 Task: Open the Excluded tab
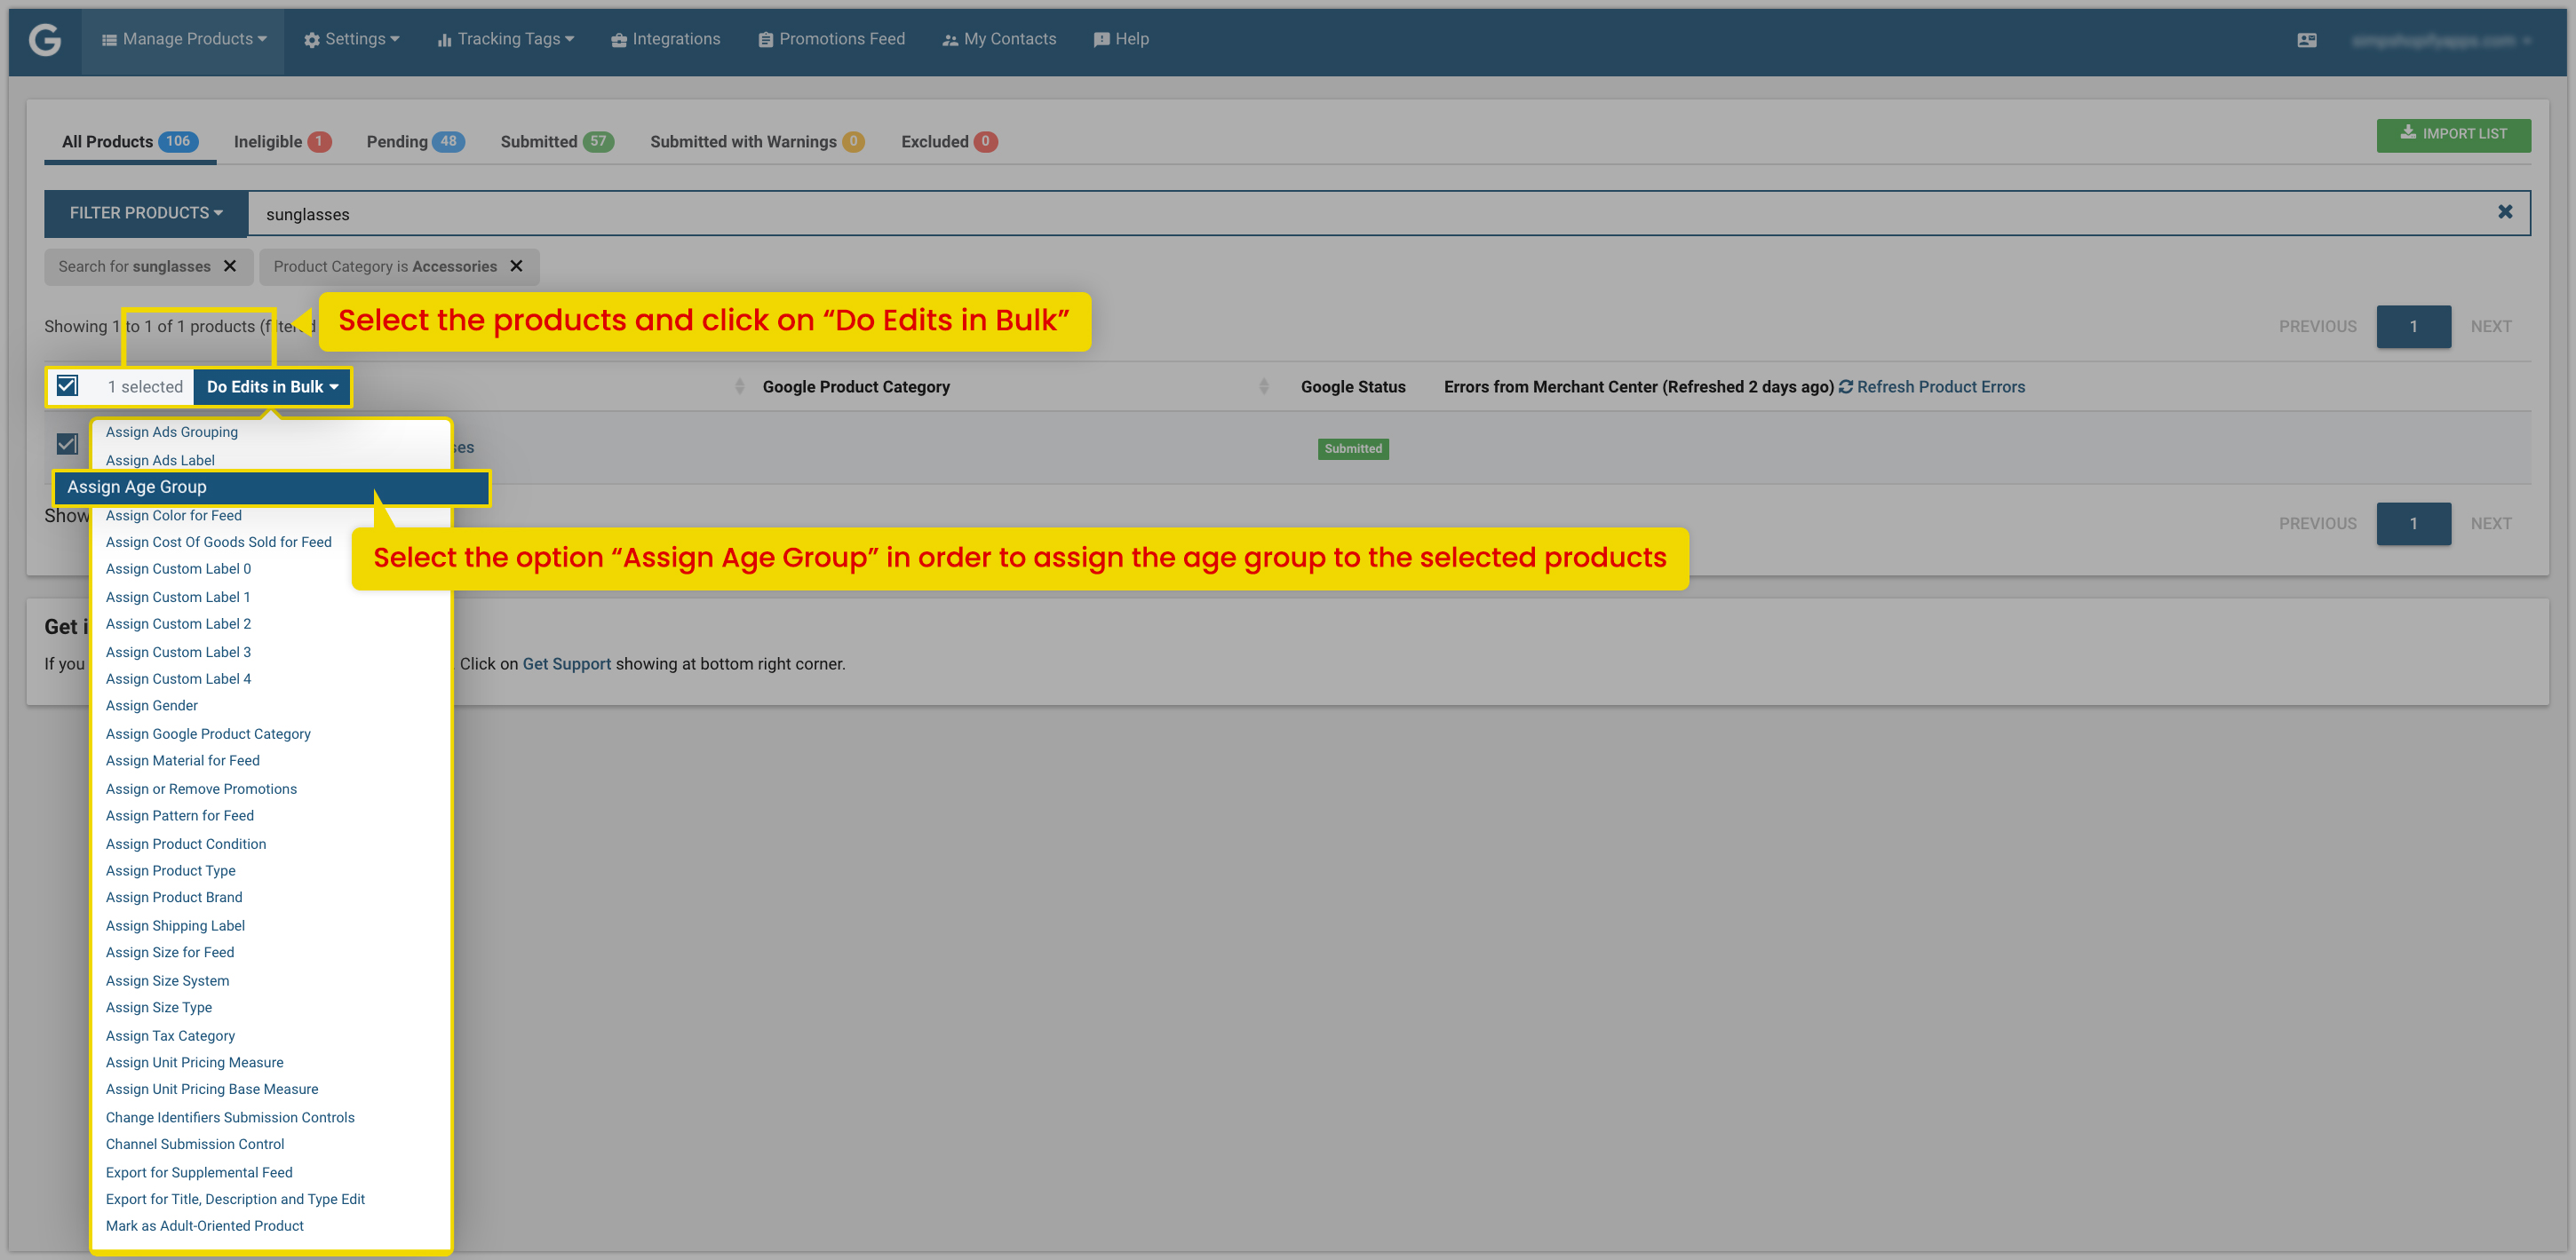[949, 141]
